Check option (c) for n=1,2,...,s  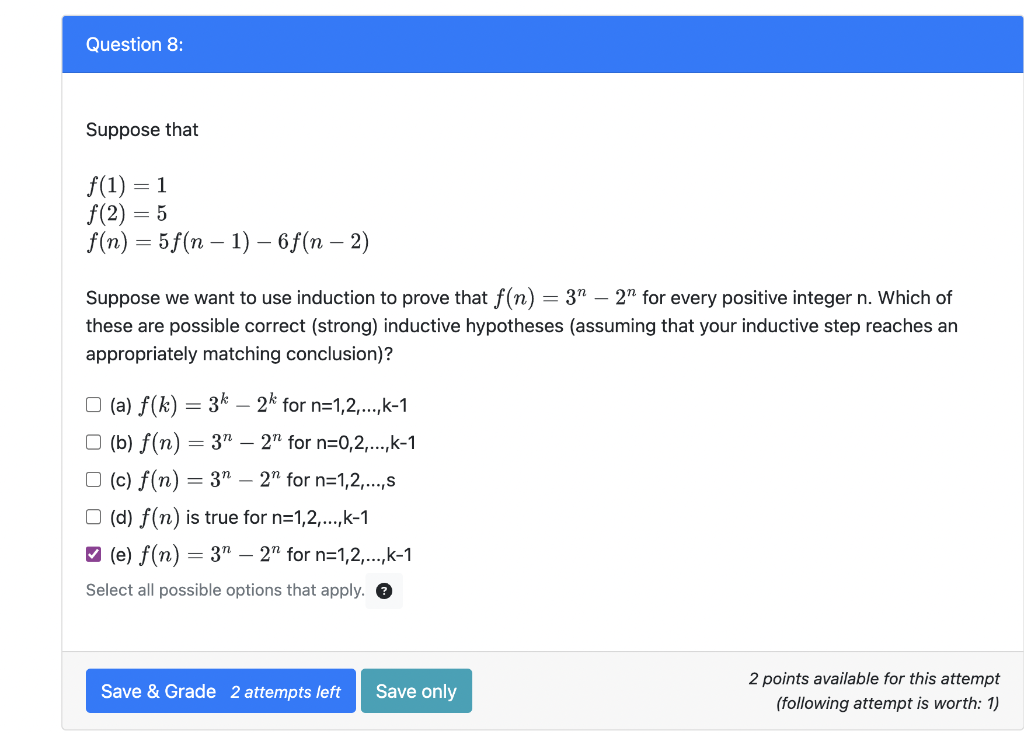coord(93,479)
